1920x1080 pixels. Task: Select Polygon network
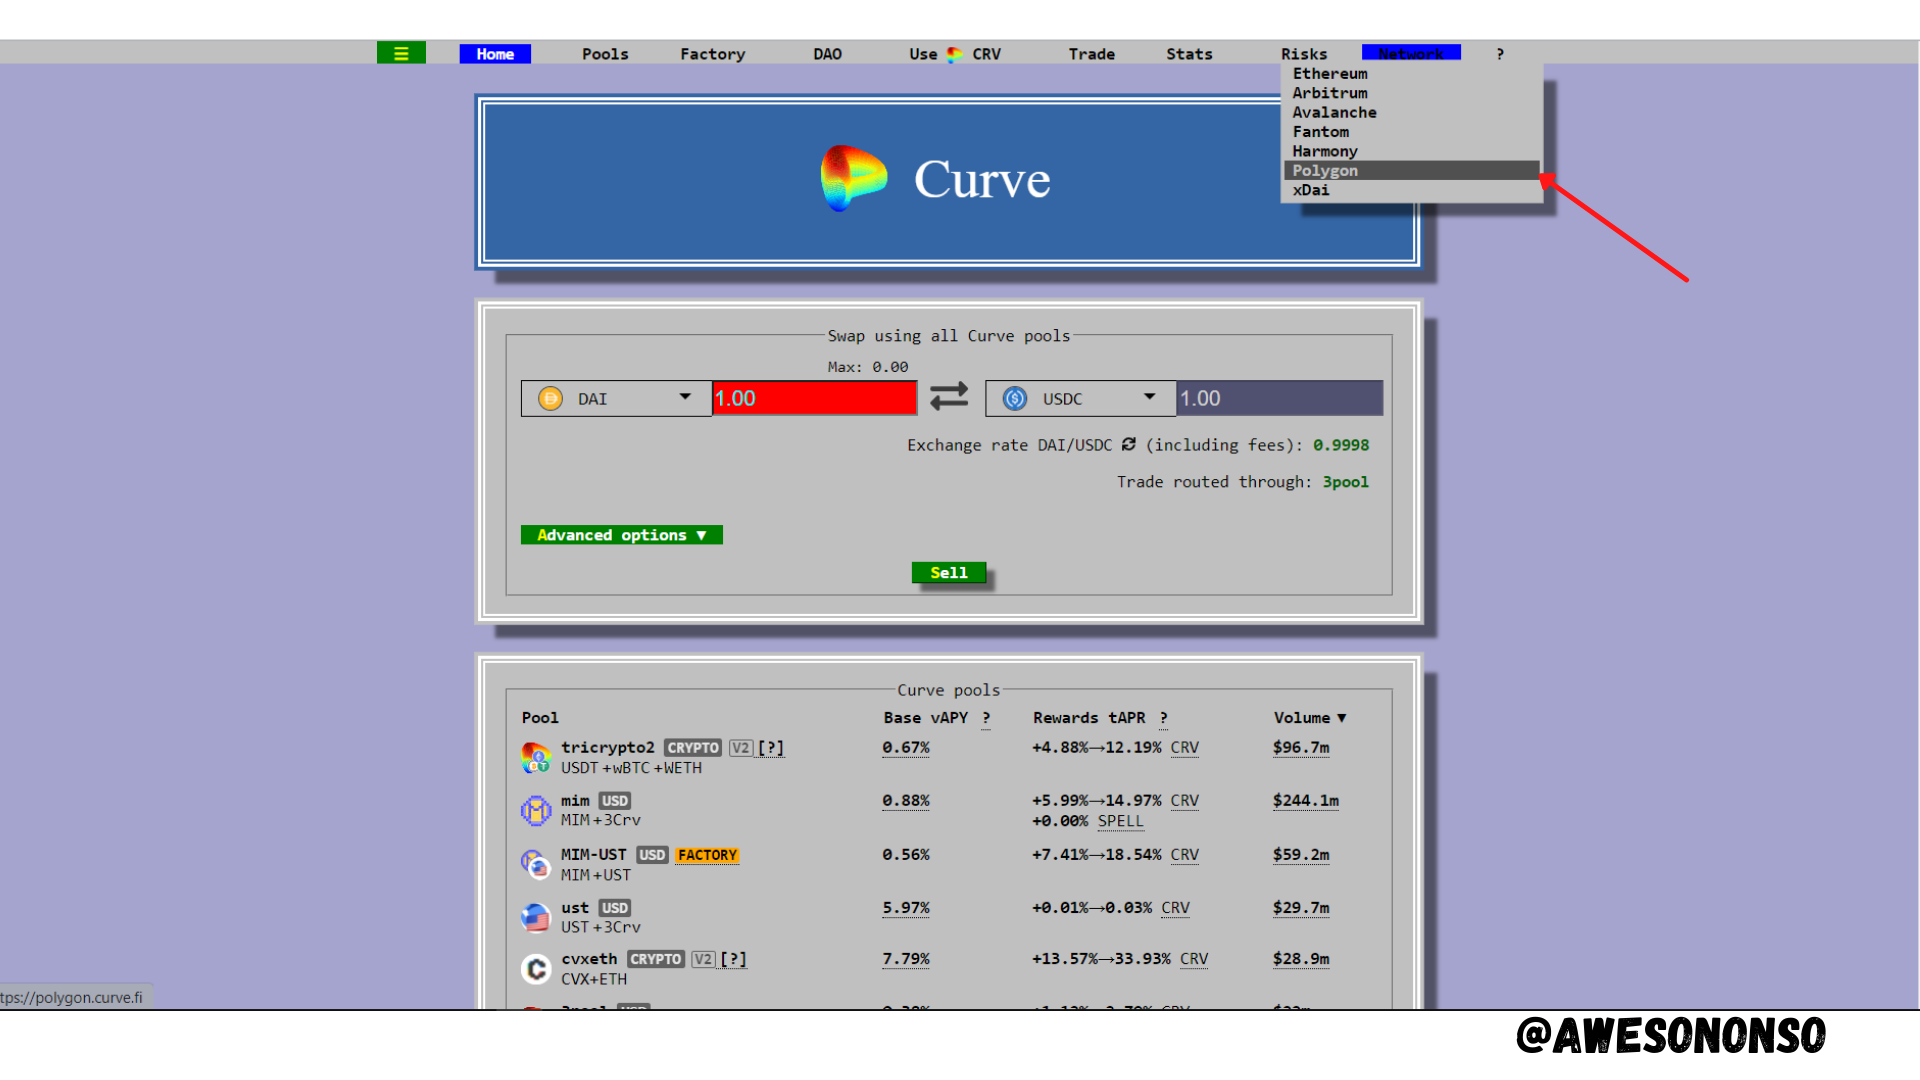(x=1411, y=171)
